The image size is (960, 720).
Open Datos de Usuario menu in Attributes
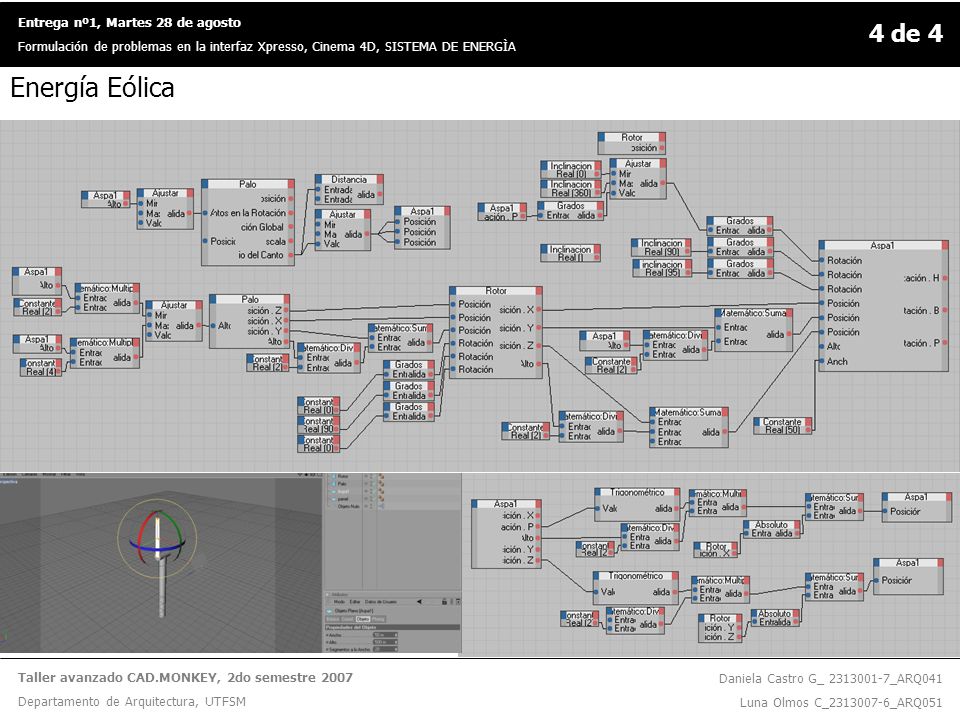point(381,601)
